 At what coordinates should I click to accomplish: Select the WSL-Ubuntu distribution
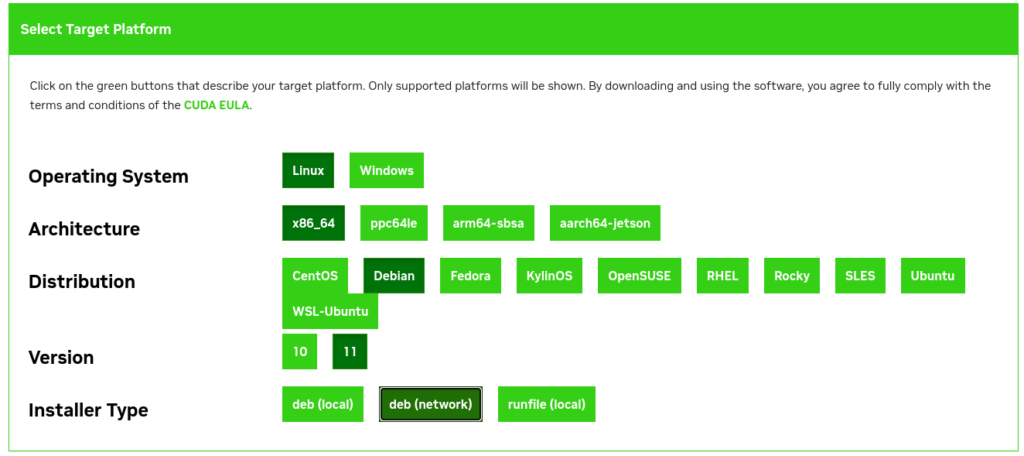click(x=330, y=311)
